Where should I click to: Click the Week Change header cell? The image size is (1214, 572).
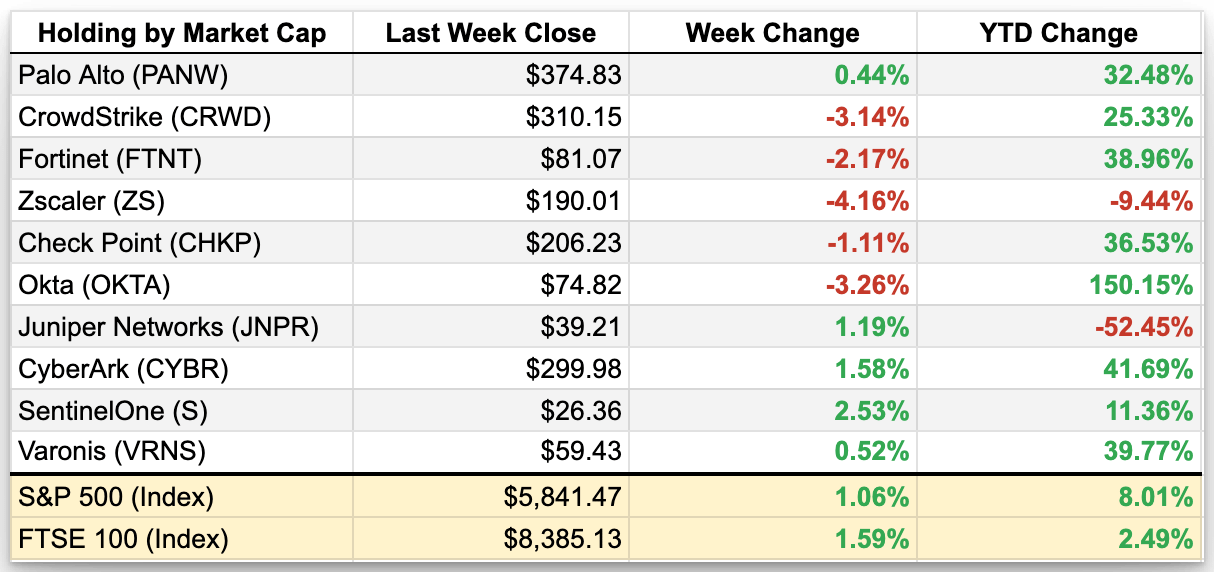pos(772,33)
